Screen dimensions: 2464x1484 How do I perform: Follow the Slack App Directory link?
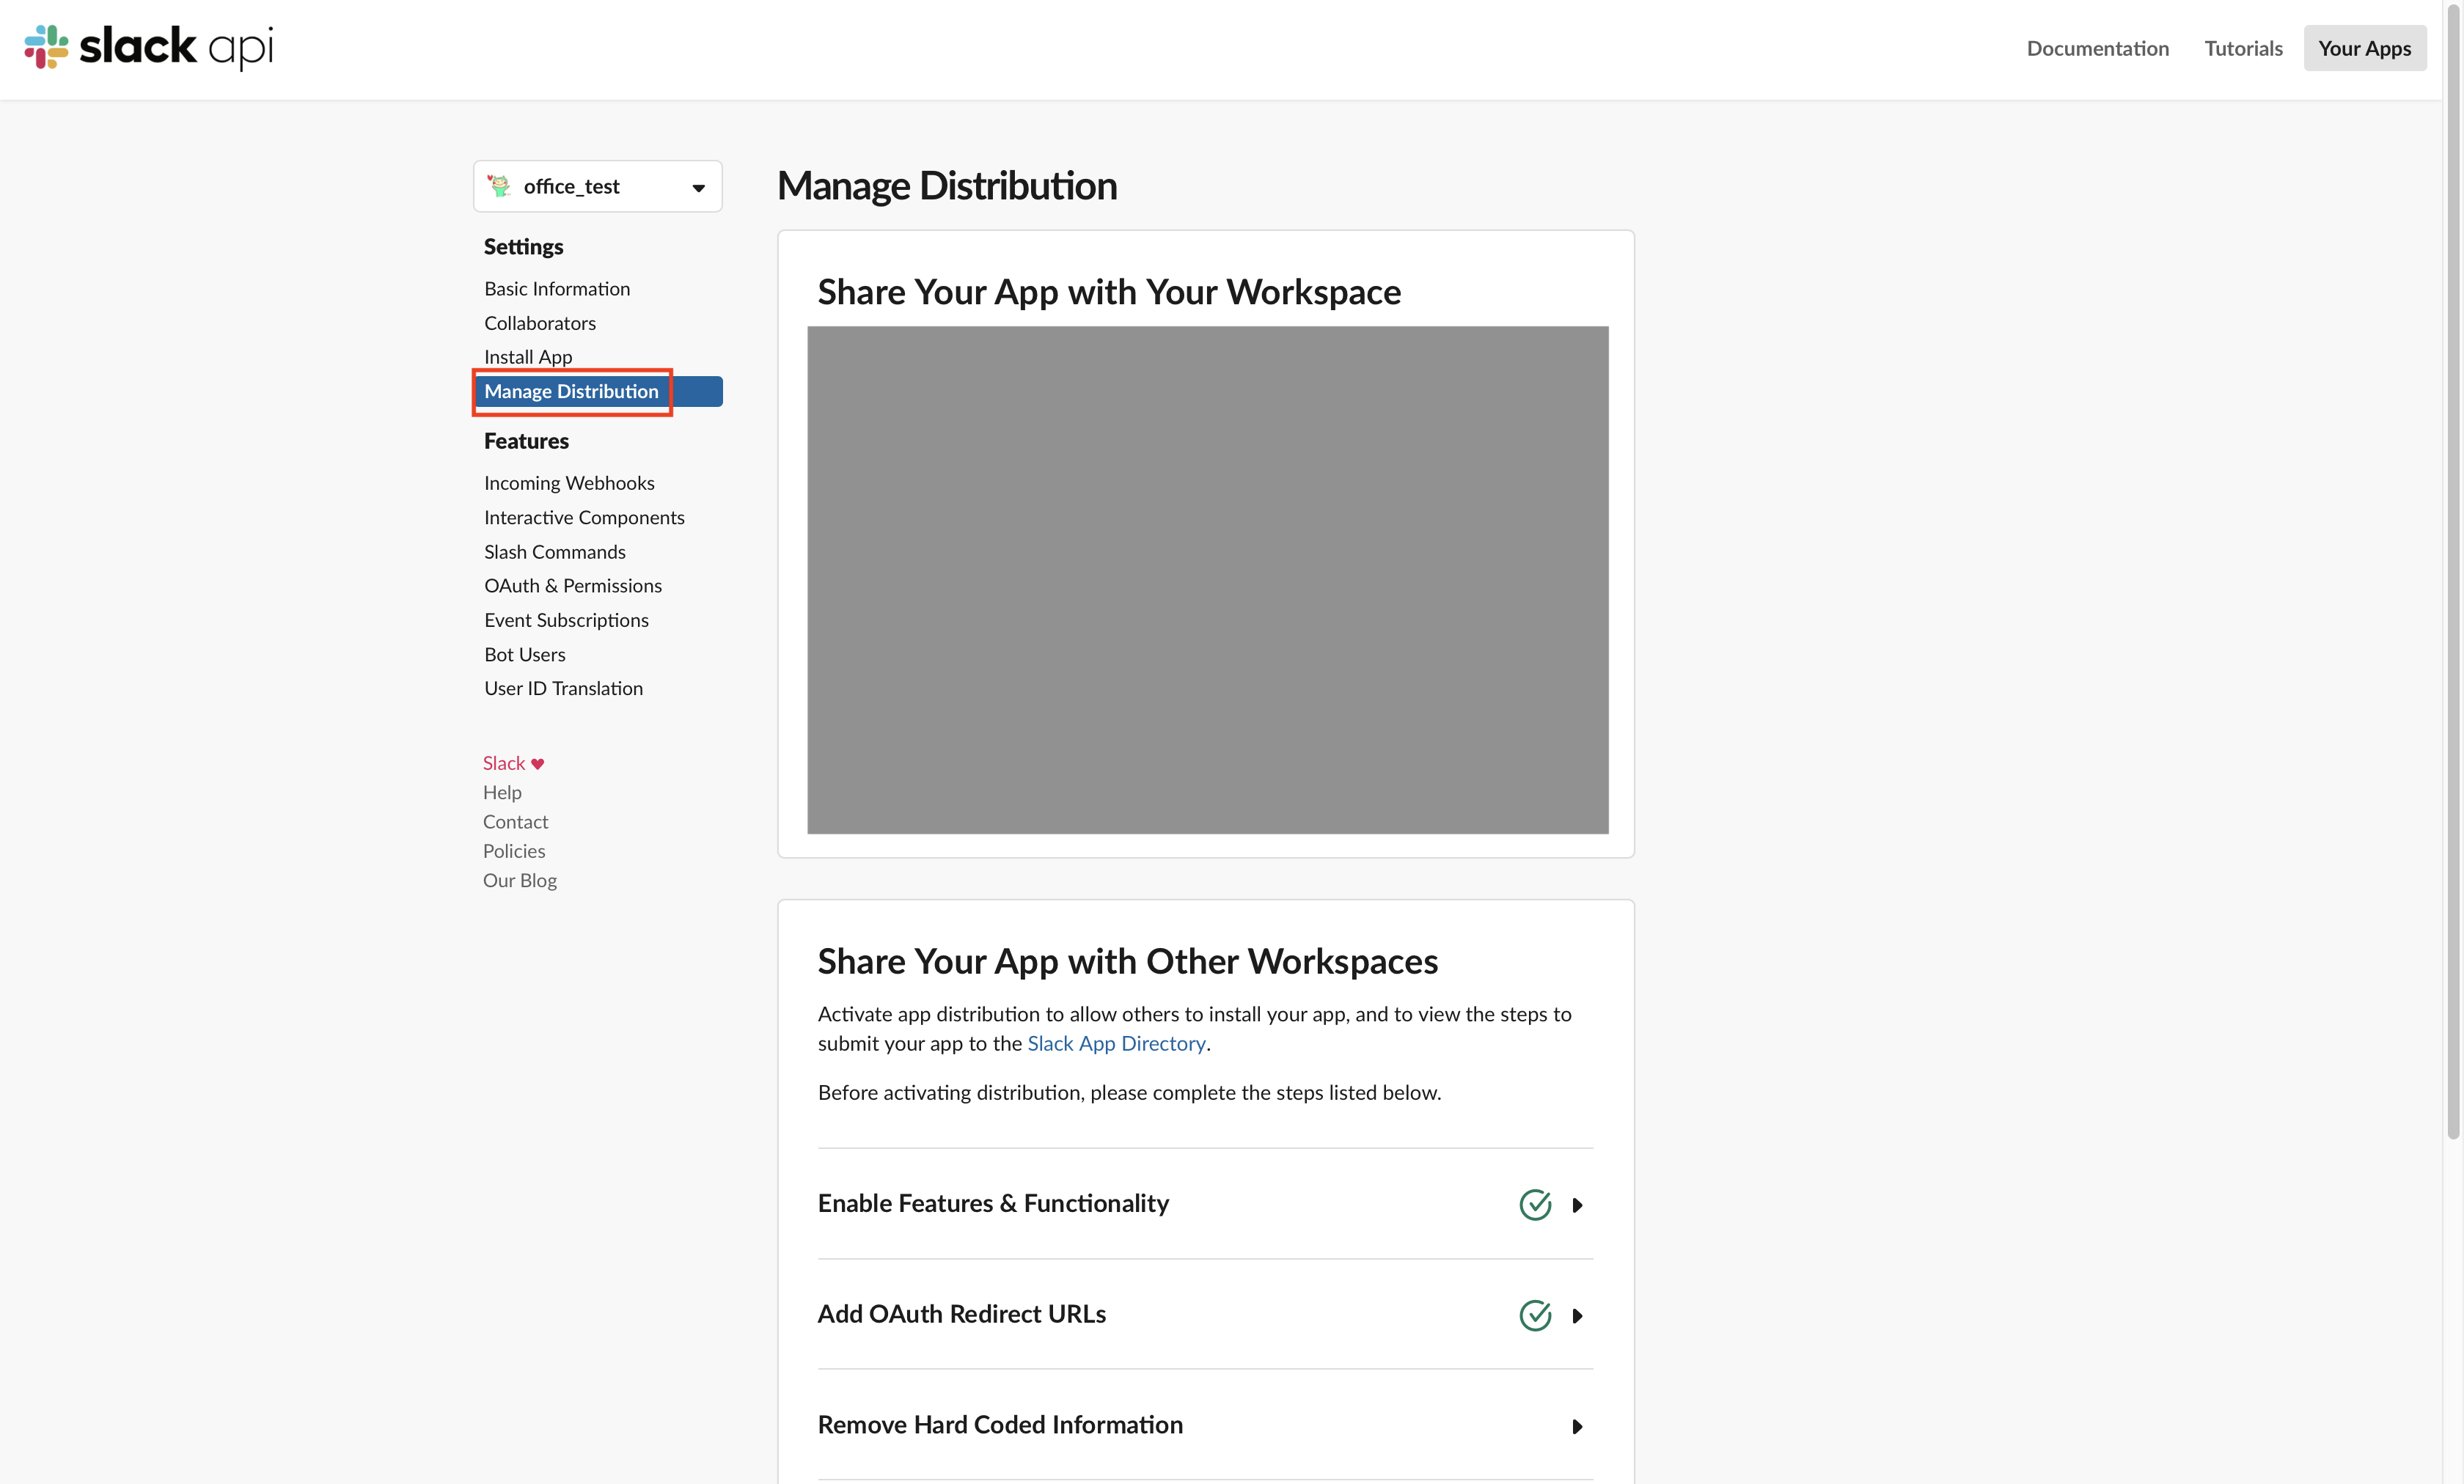pos(1116,1043)
